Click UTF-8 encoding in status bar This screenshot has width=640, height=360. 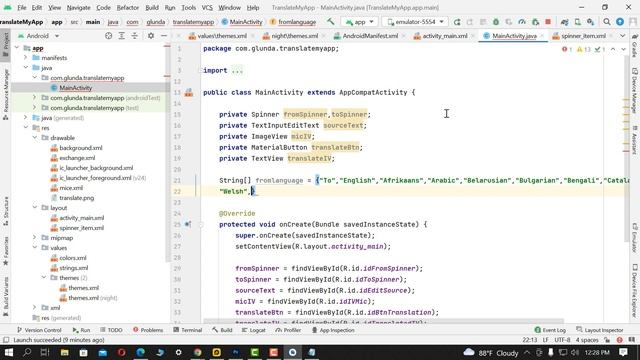pyautogui.click(x=562, y=340)
